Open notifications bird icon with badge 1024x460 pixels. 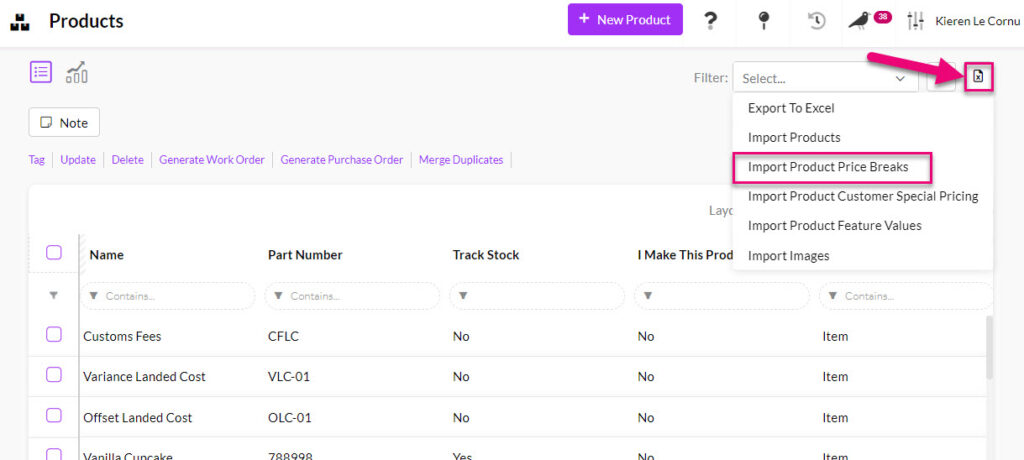pos(860,20)
